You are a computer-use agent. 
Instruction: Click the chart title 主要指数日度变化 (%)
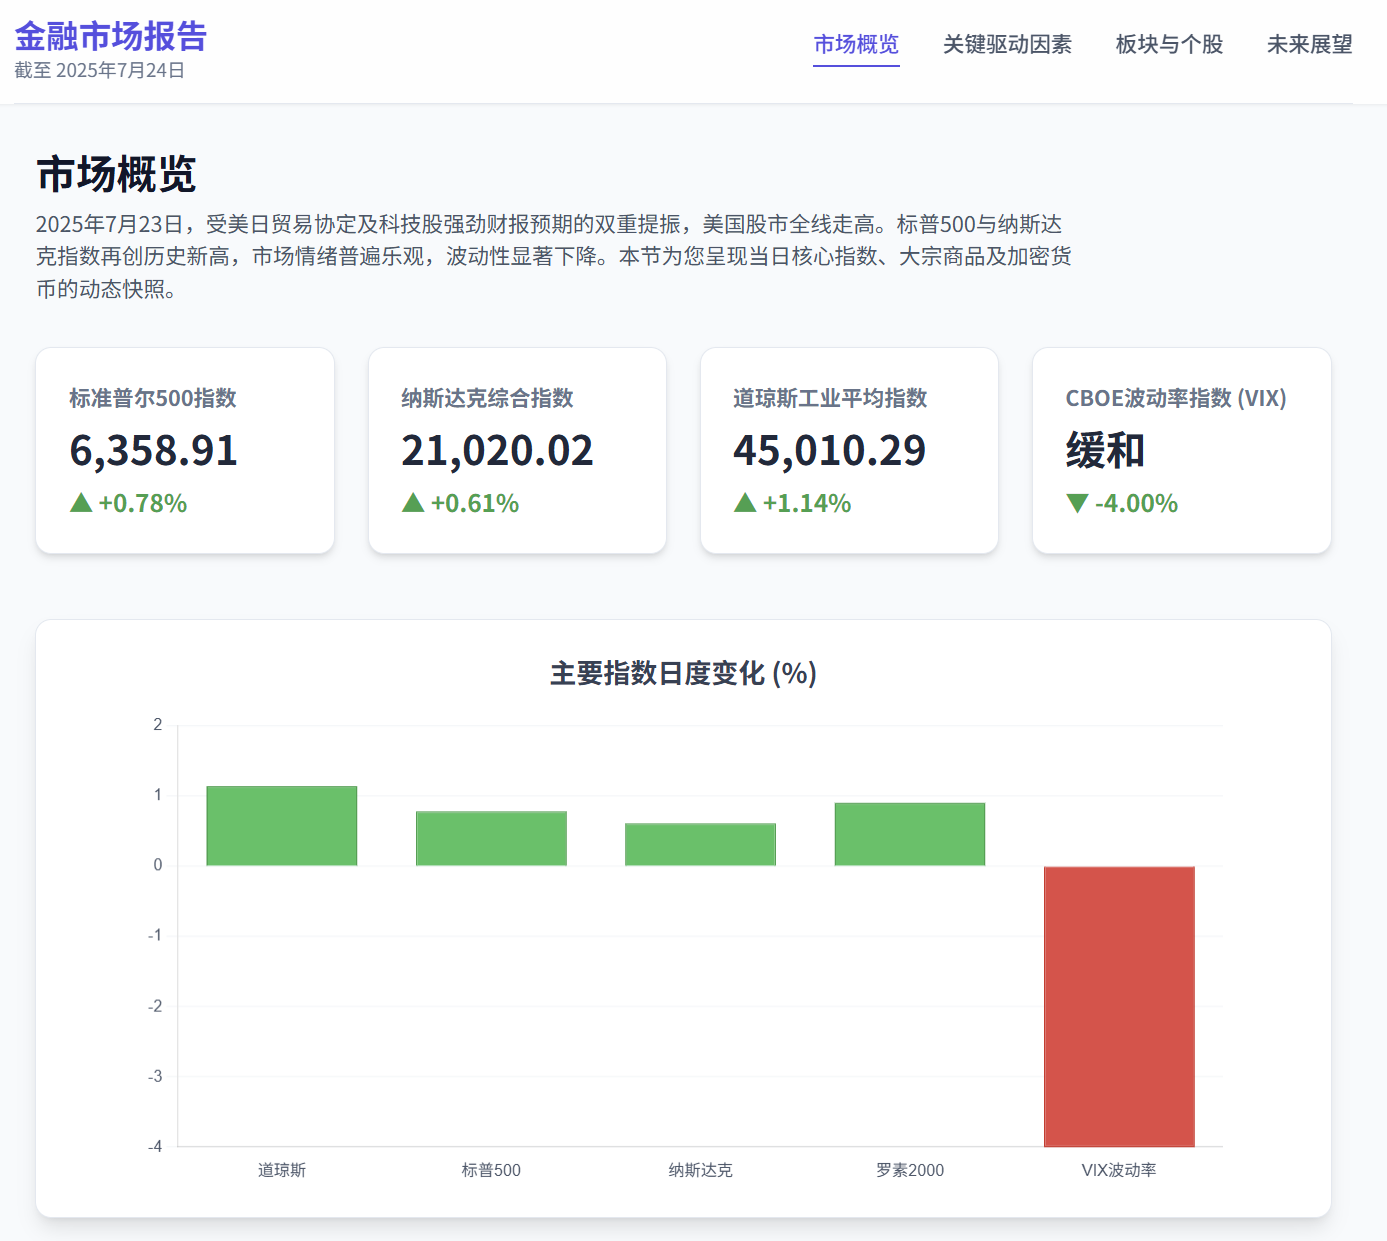pyautogui.click(x=683, y=673)
